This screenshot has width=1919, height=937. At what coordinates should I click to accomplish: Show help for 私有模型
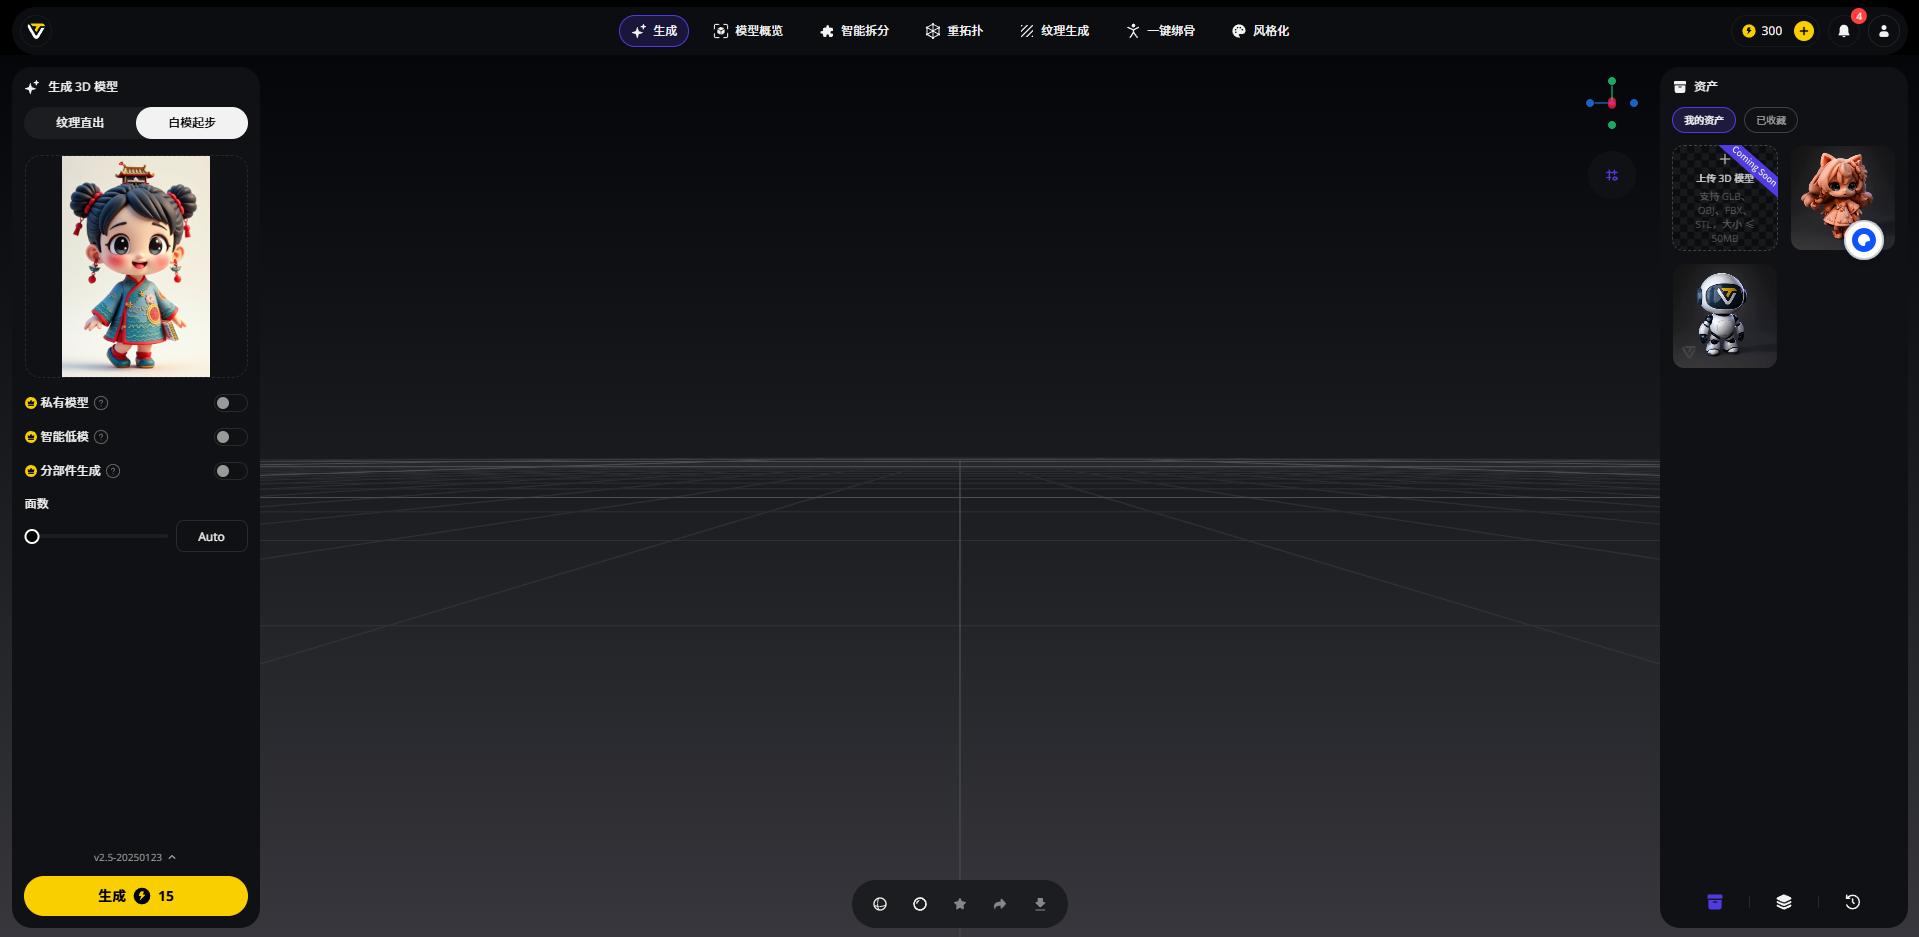[101, 403]
